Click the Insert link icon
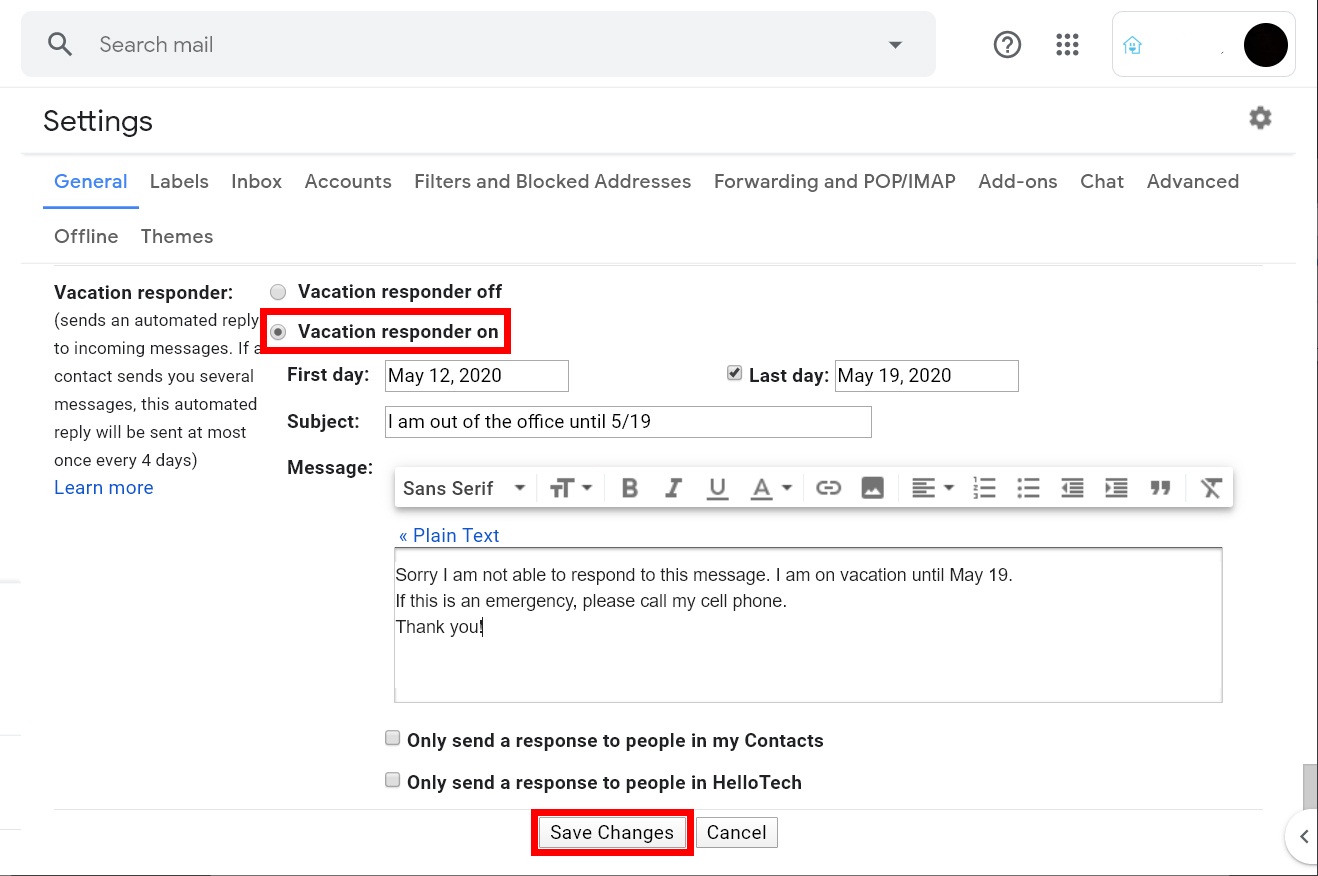The image size is (1318, 876). coord(828,488)
